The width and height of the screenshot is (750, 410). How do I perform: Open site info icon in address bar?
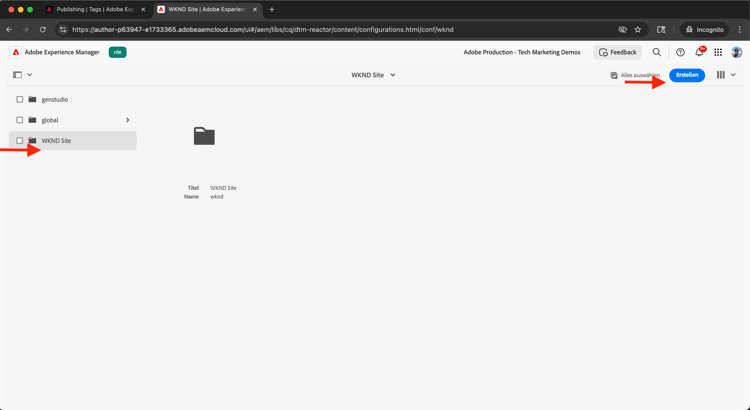click(63, 30)
